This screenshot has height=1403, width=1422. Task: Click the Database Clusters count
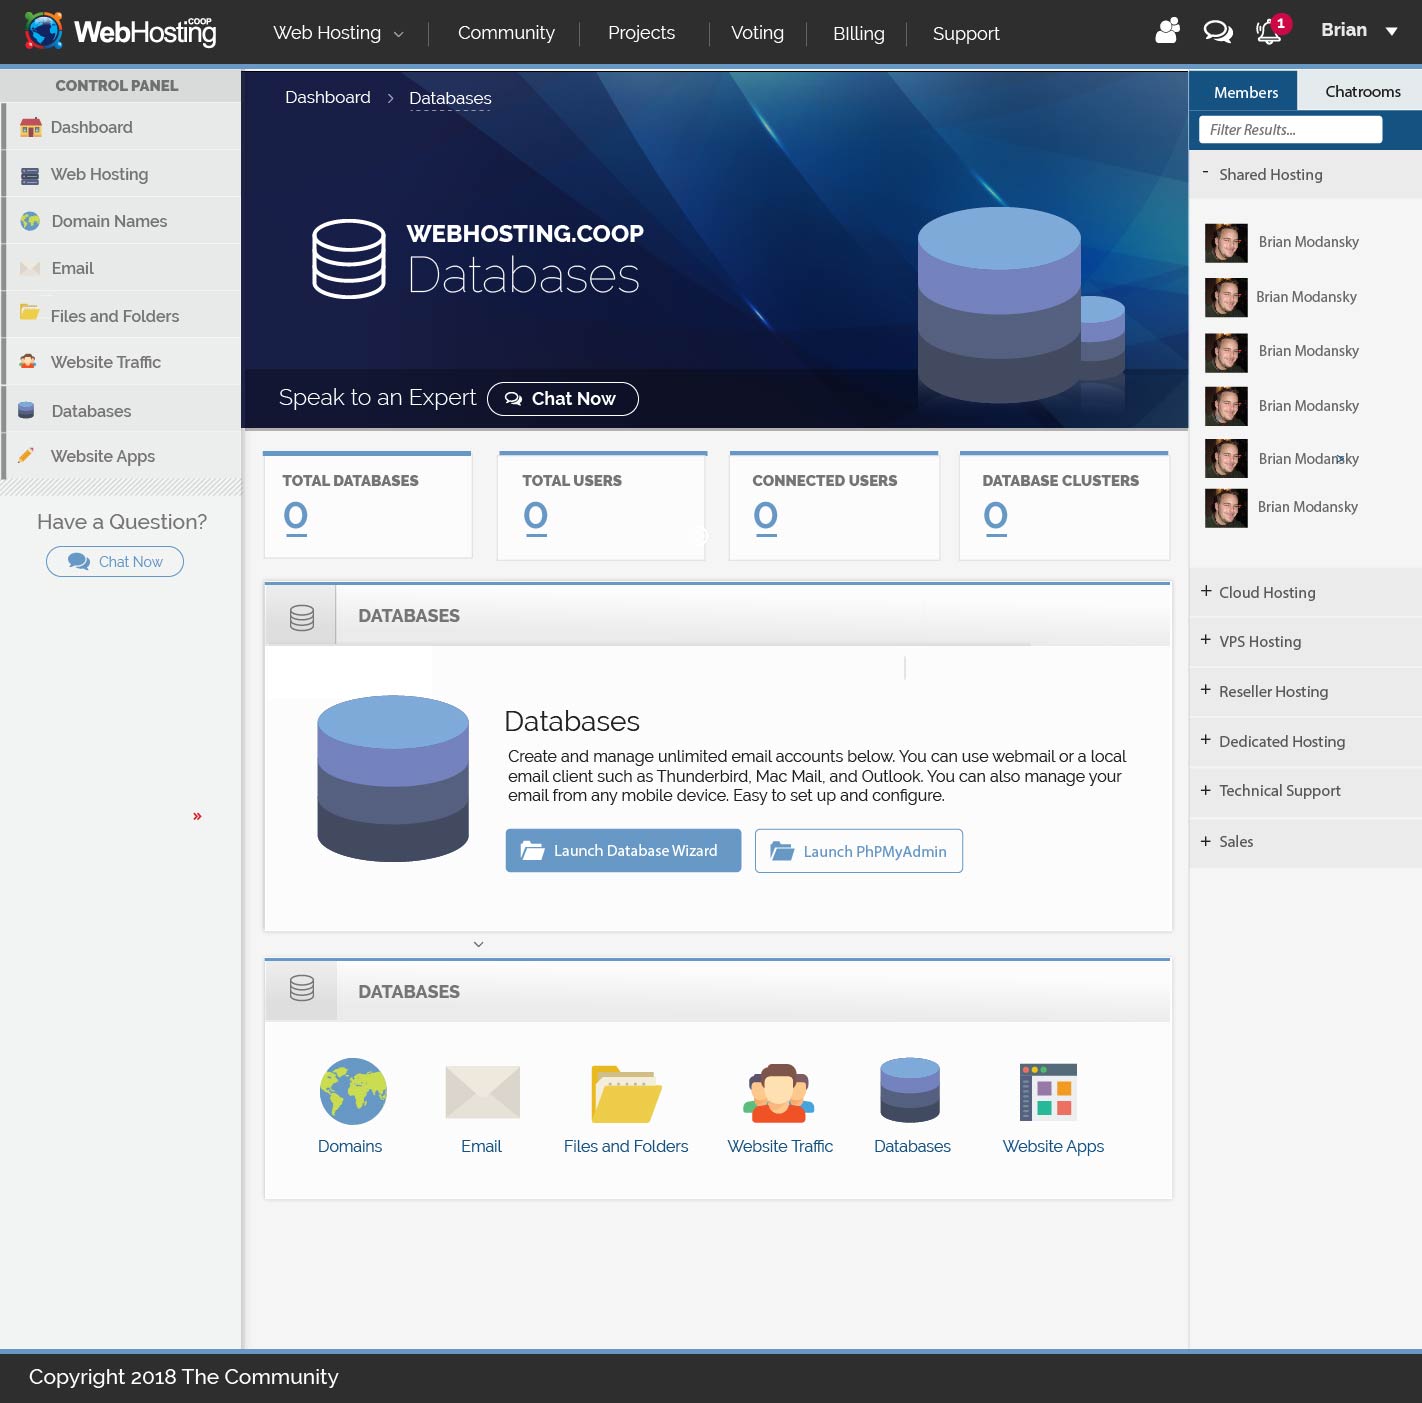[996, 516]
